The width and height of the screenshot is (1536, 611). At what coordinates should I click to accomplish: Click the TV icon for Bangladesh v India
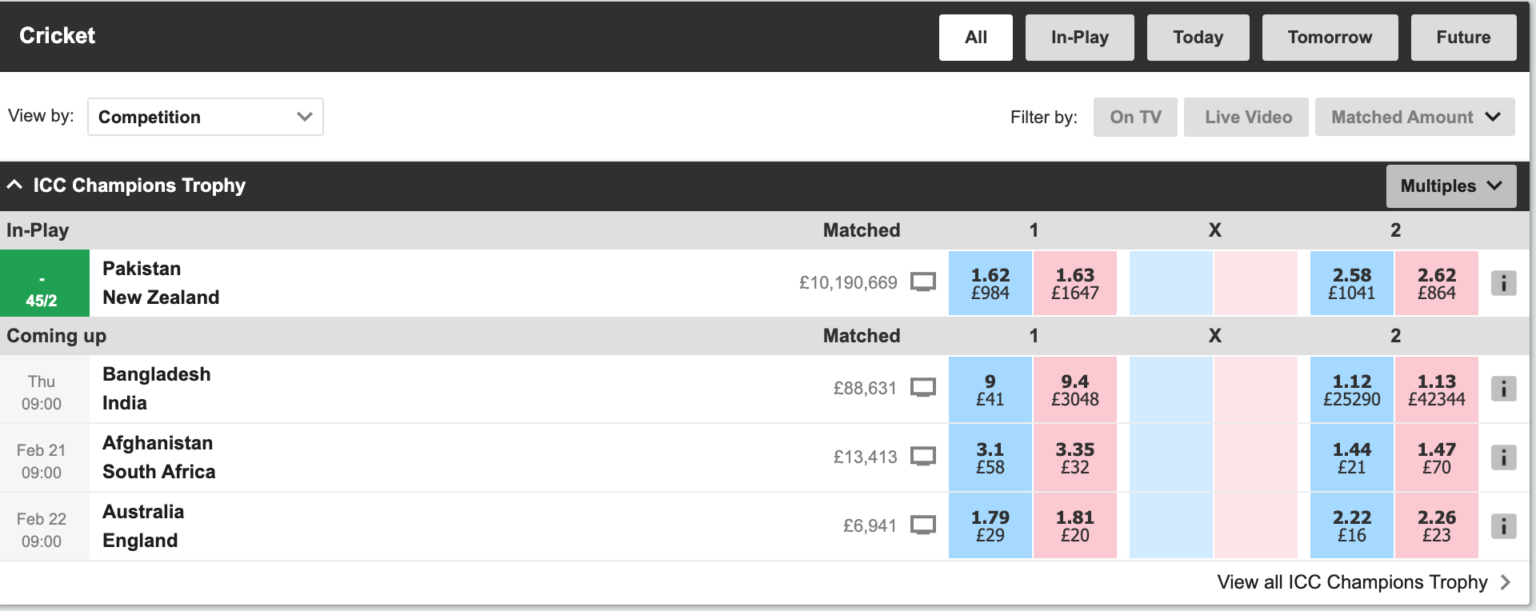click(x=923, y=388)
